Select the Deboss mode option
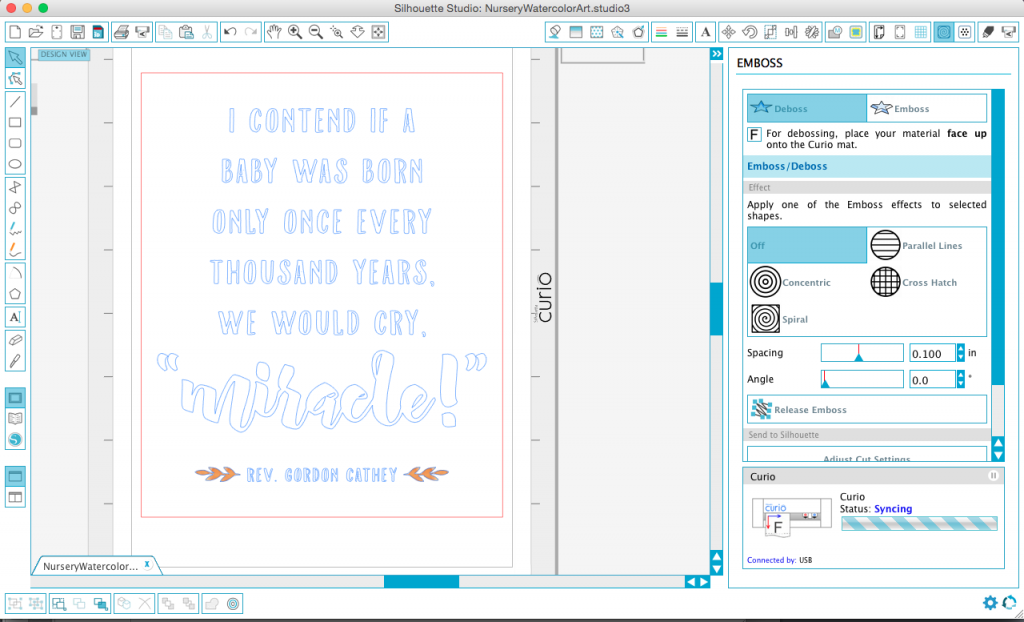 coord(807,108)
